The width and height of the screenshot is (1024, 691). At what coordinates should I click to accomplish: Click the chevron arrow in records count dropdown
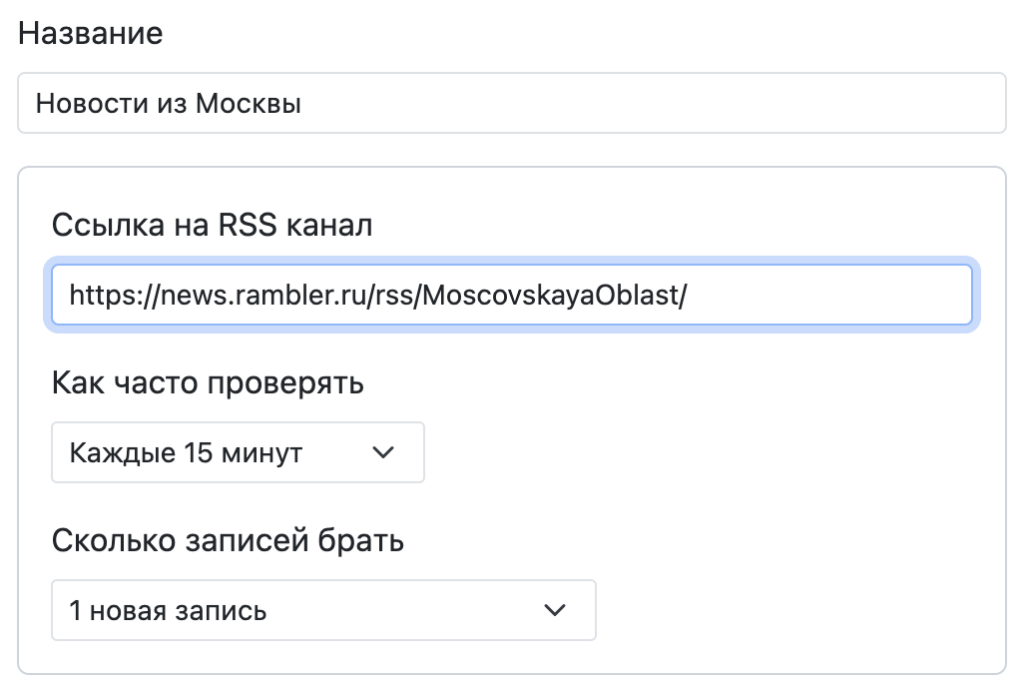tap(554, 610)
